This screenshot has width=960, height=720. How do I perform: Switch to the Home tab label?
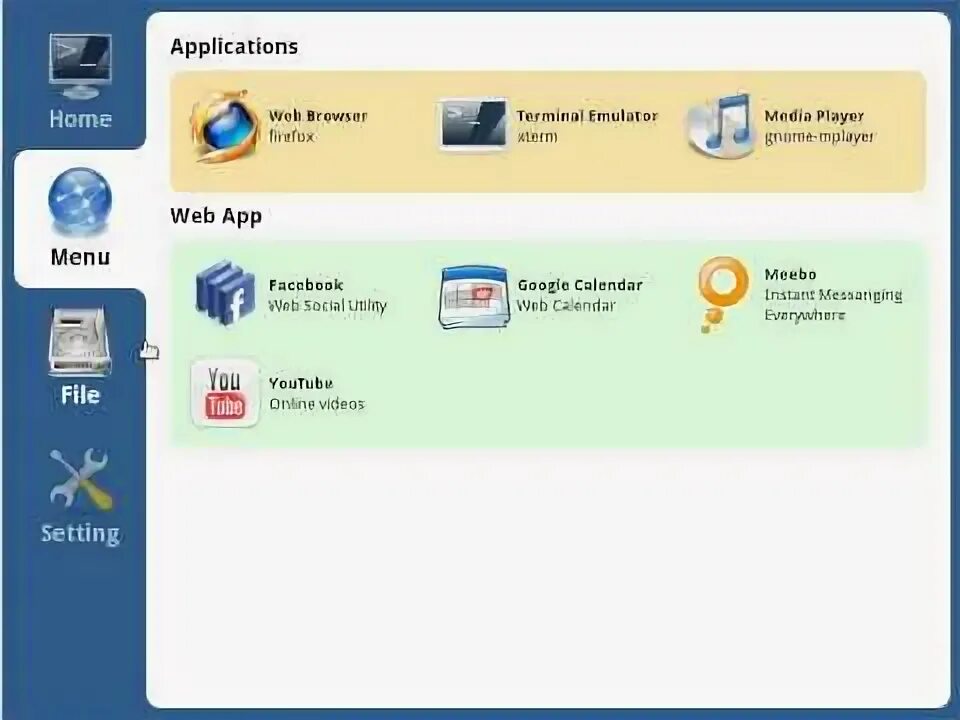coord(80,118)
